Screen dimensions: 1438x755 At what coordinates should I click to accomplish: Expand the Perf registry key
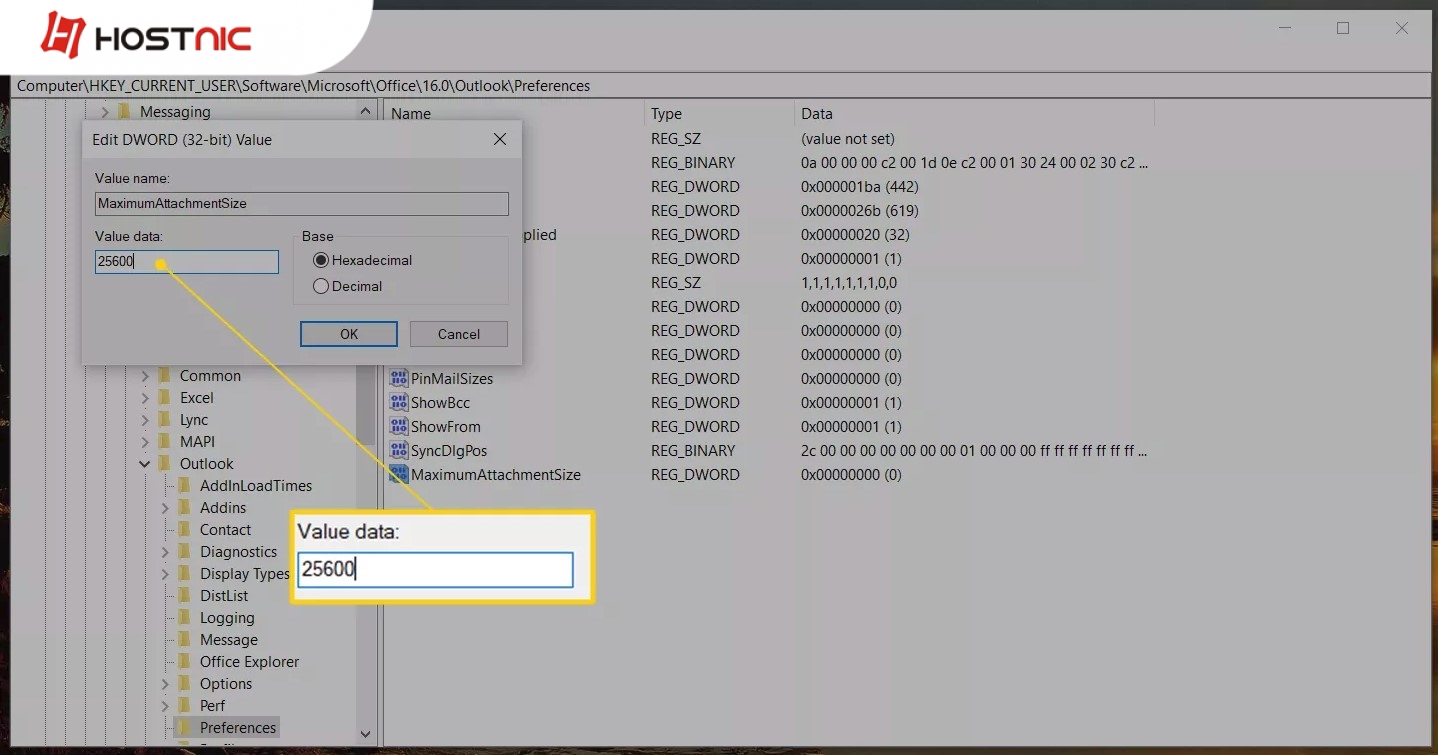(164, 705)
